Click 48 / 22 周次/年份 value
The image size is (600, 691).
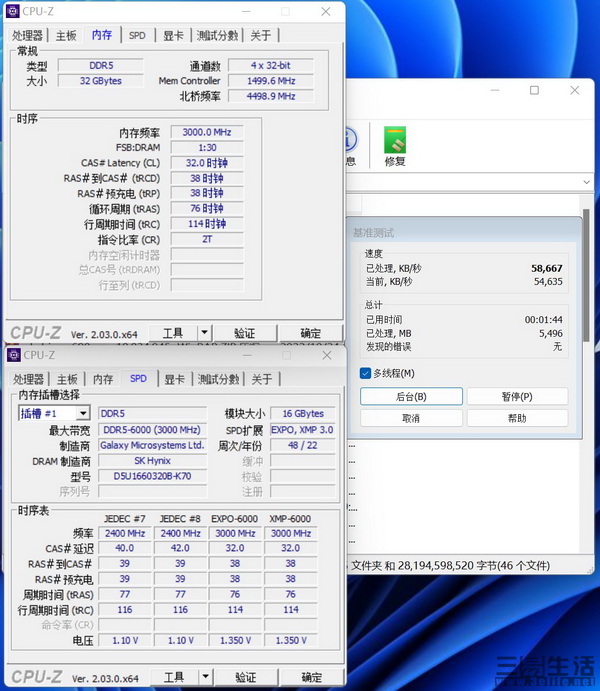[x=303, y=445]
